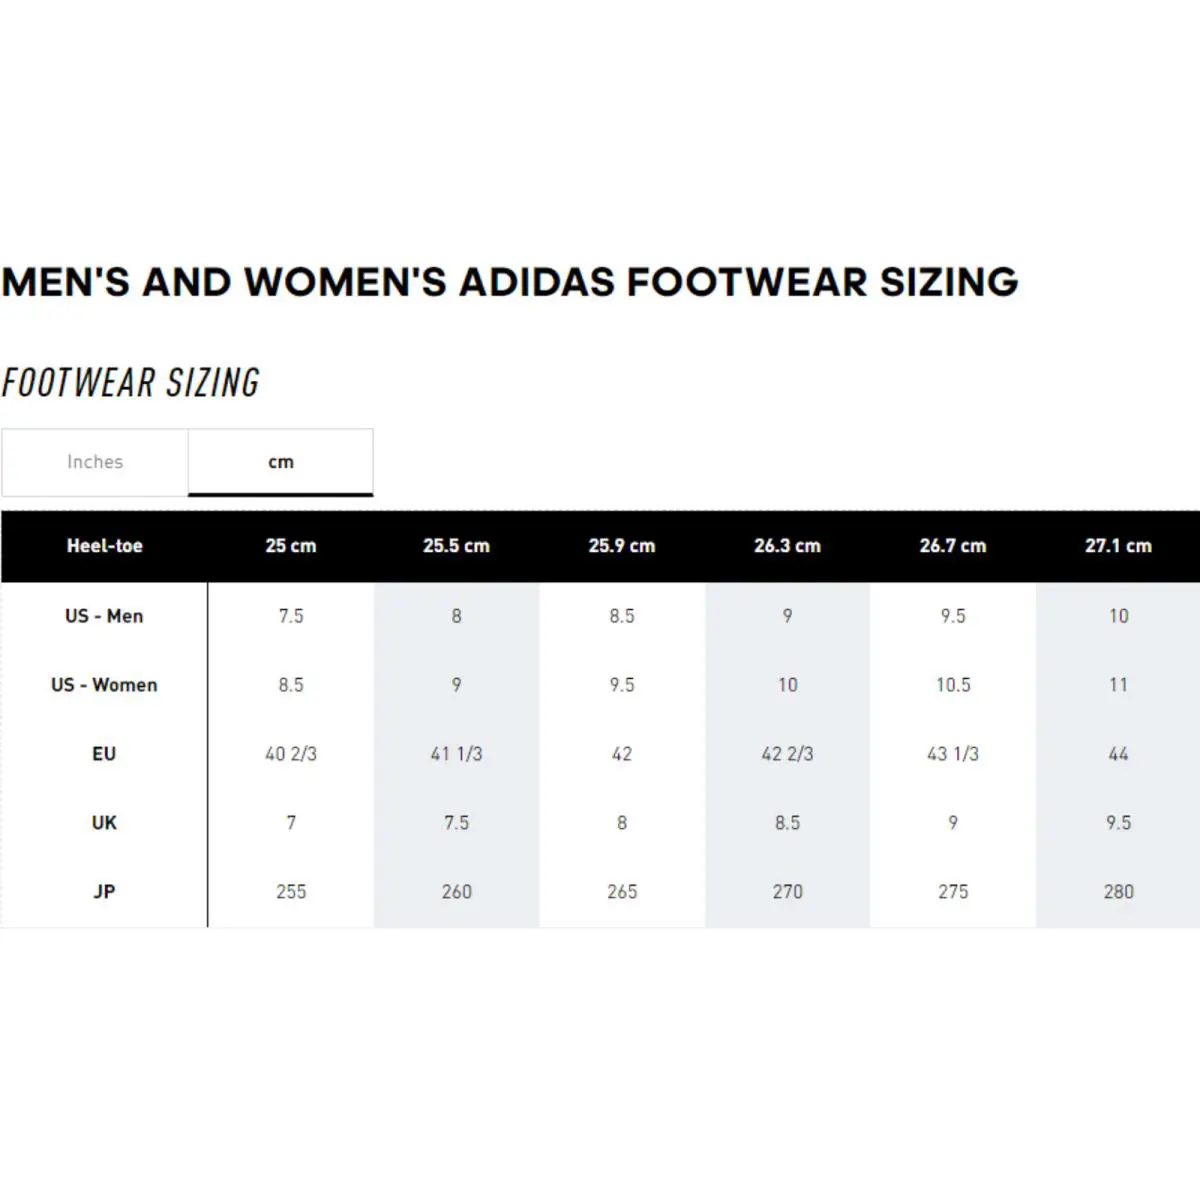
Task: Click the Heel-toe header cell
Action: click(104, 546)
